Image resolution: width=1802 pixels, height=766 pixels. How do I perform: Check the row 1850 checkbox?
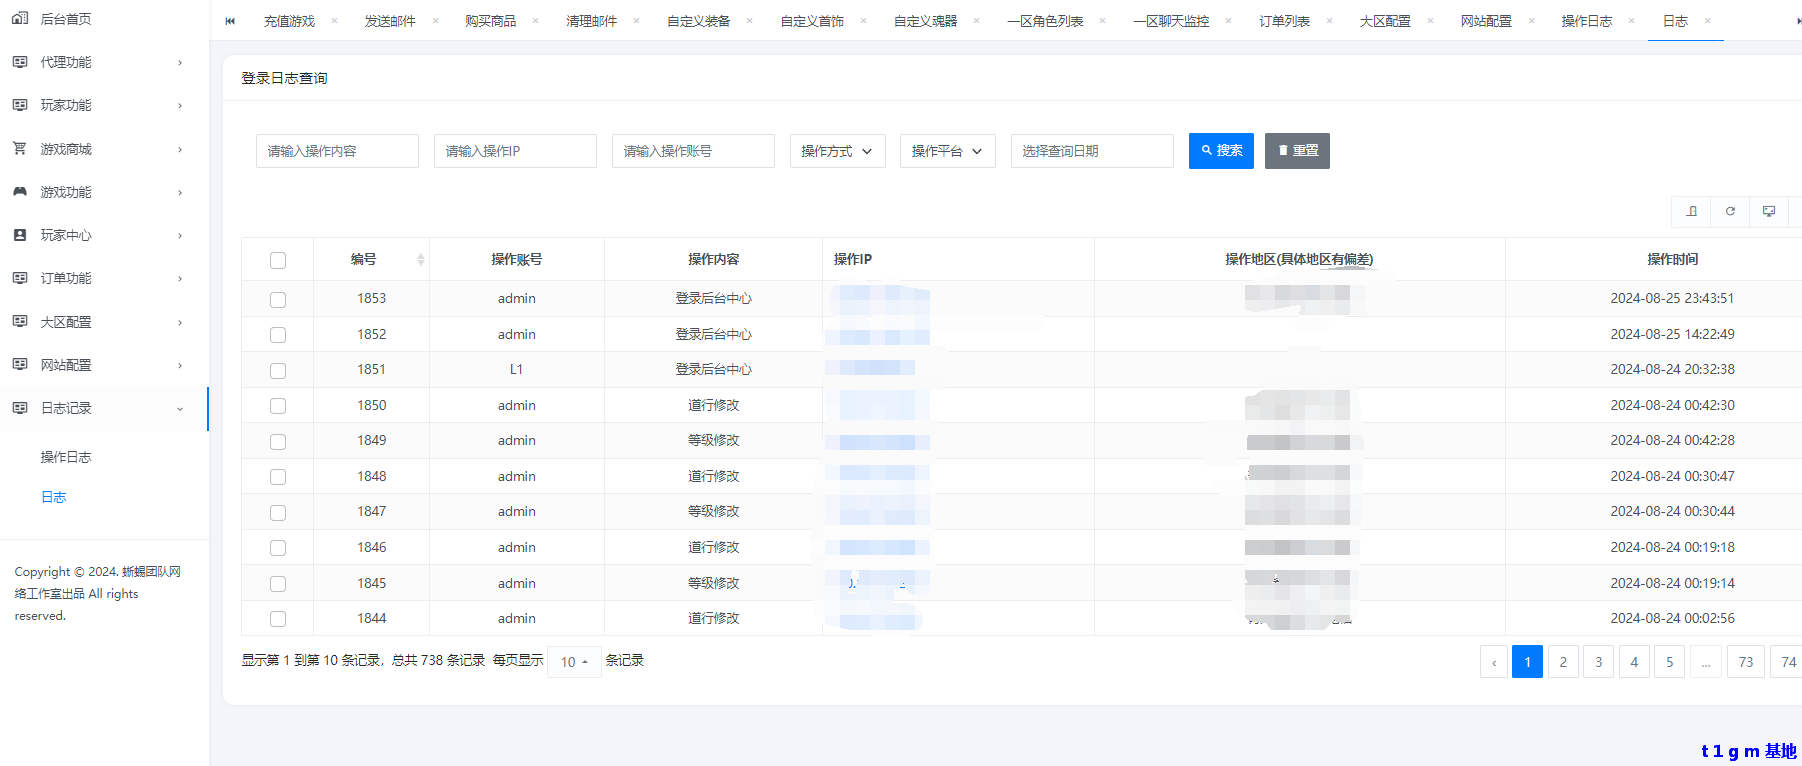(x=278, y=406)
